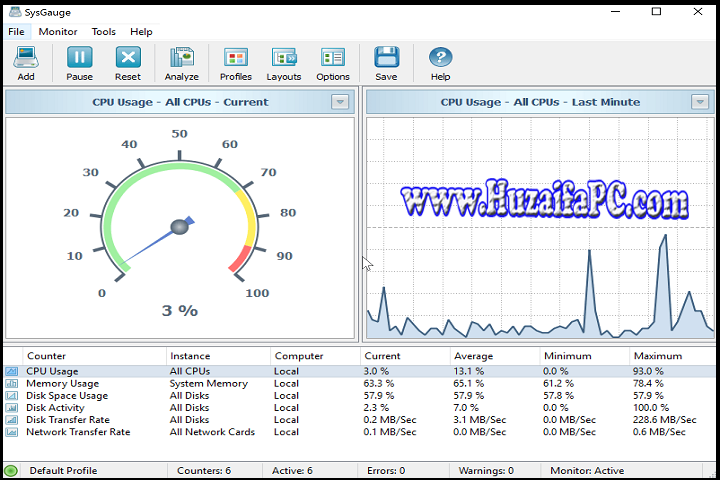Open the Tools menu
This screenshot has height=480, width=720.
(x=103, y=32)
